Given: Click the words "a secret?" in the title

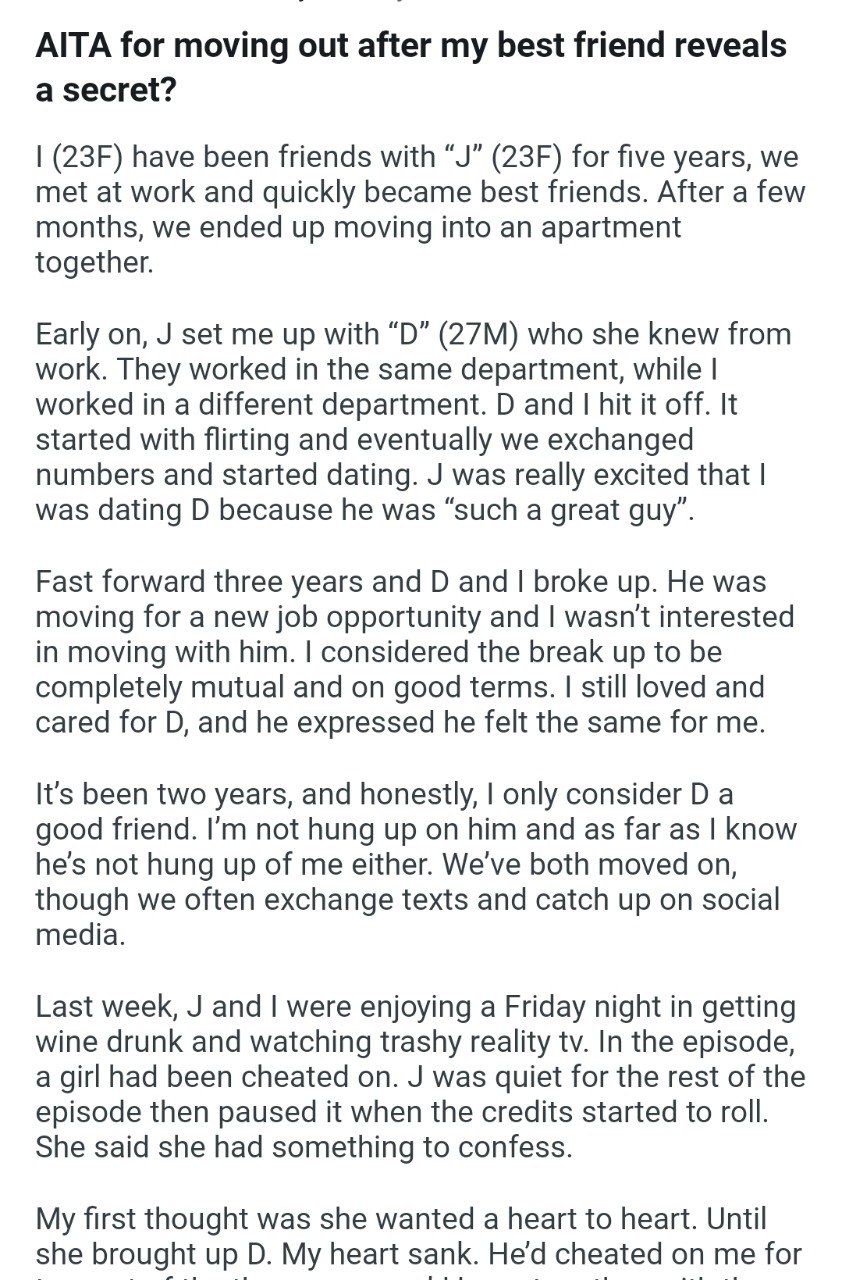Looking at the screenshot, I should coord(107,90).
